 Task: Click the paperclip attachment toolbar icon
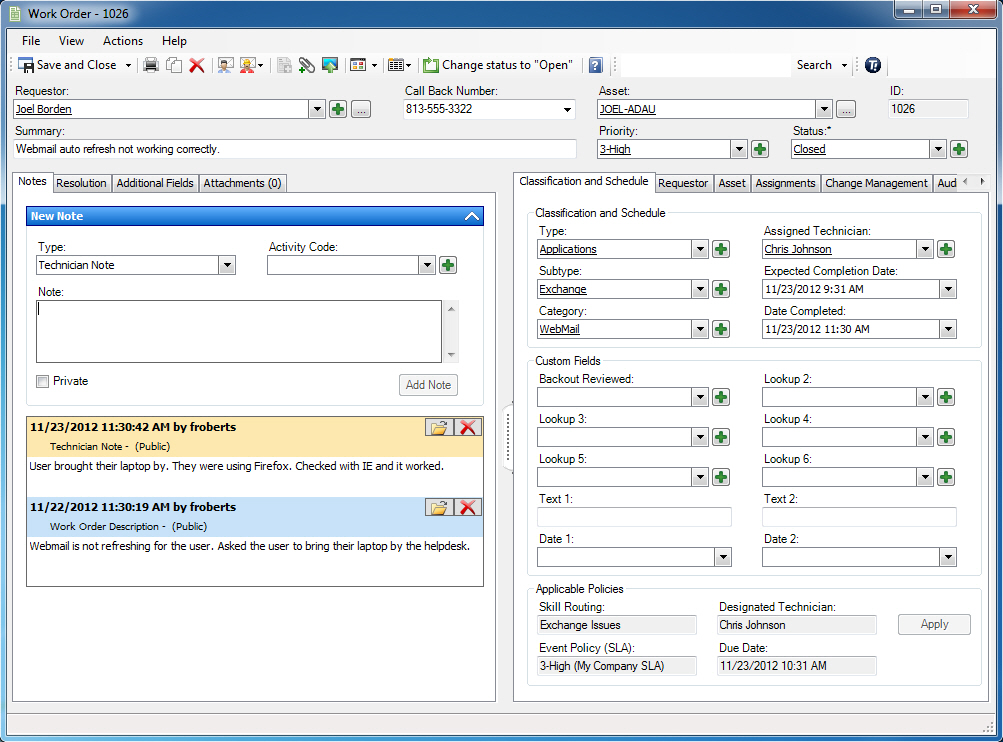[x=307, y=65]
